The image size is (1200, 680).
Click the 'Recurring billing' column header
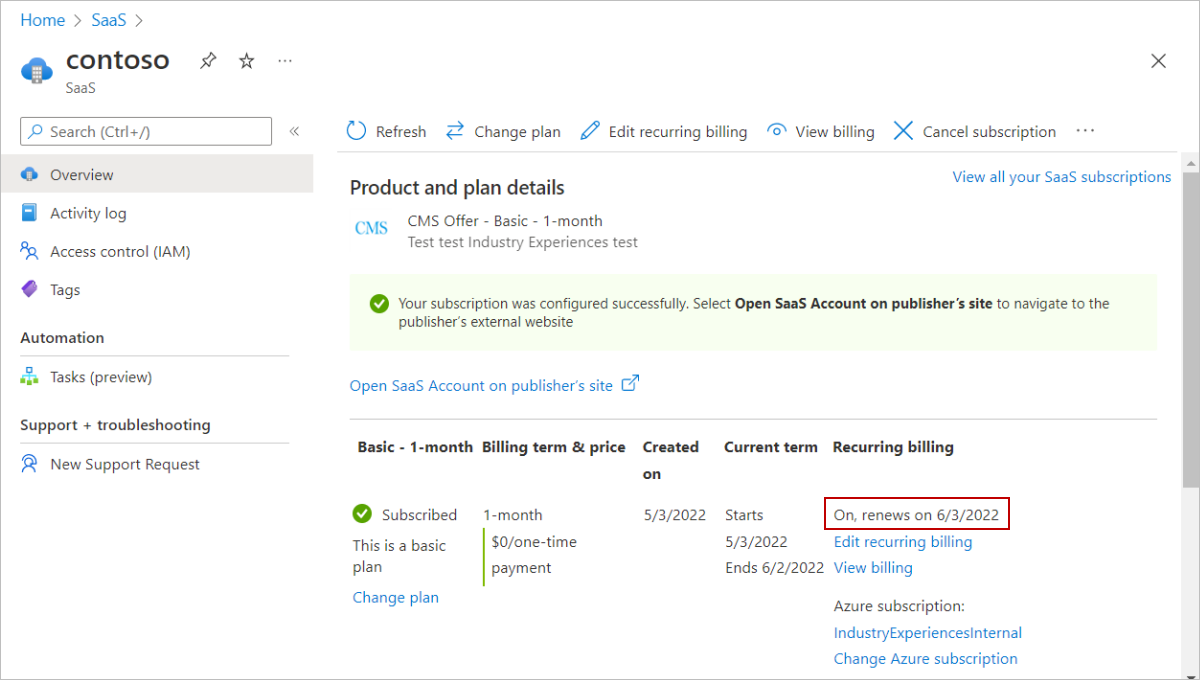point(893,447)
